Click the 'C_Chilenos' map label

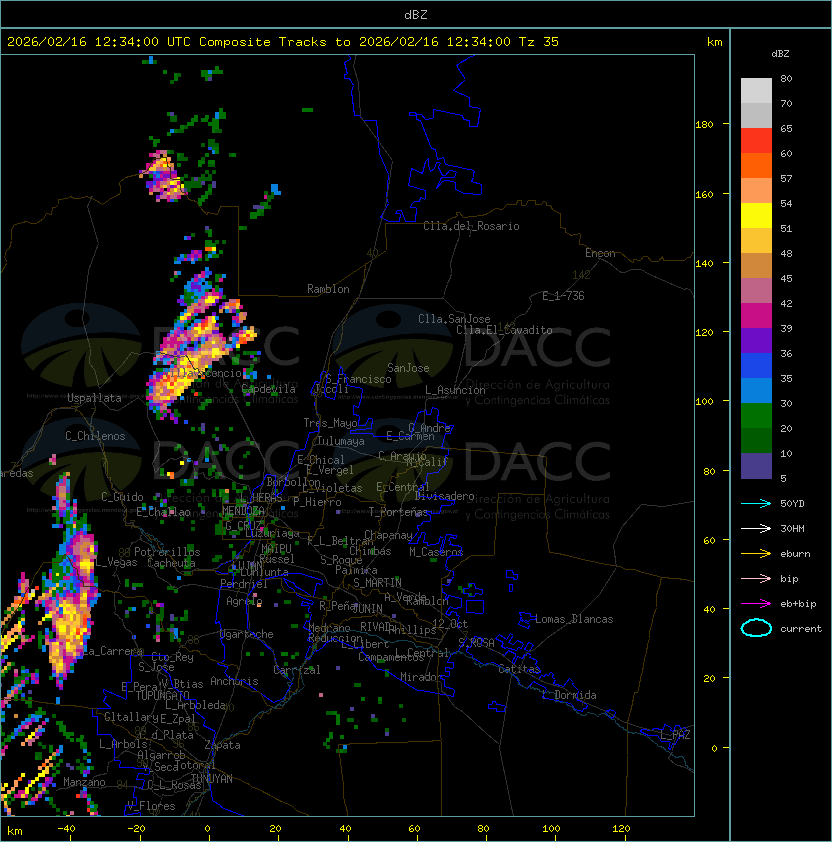pyautogui.click(x=95, y=436)
